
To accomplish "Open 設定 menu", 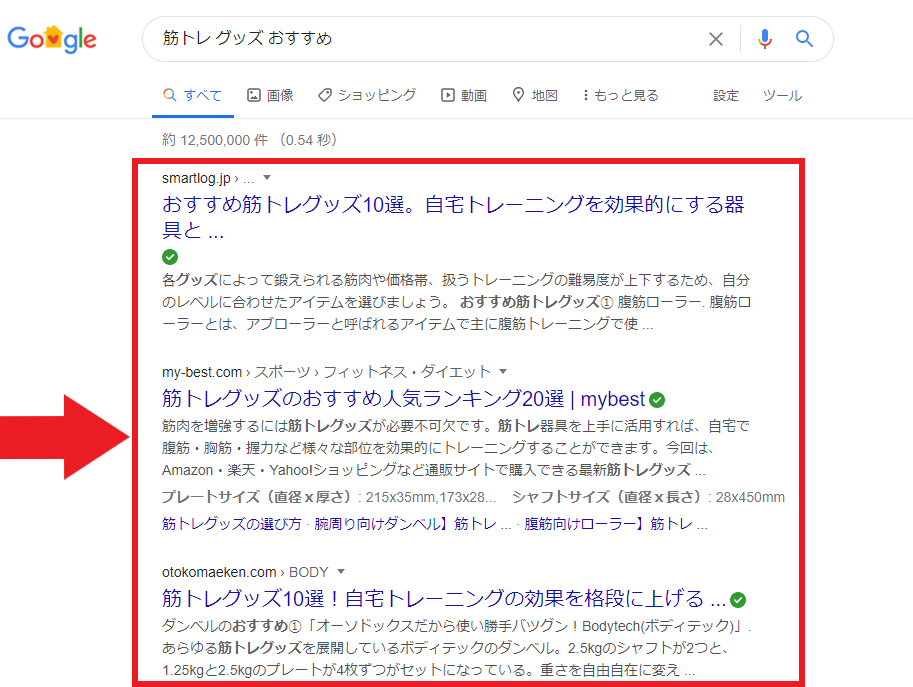I will click(726, 95).
